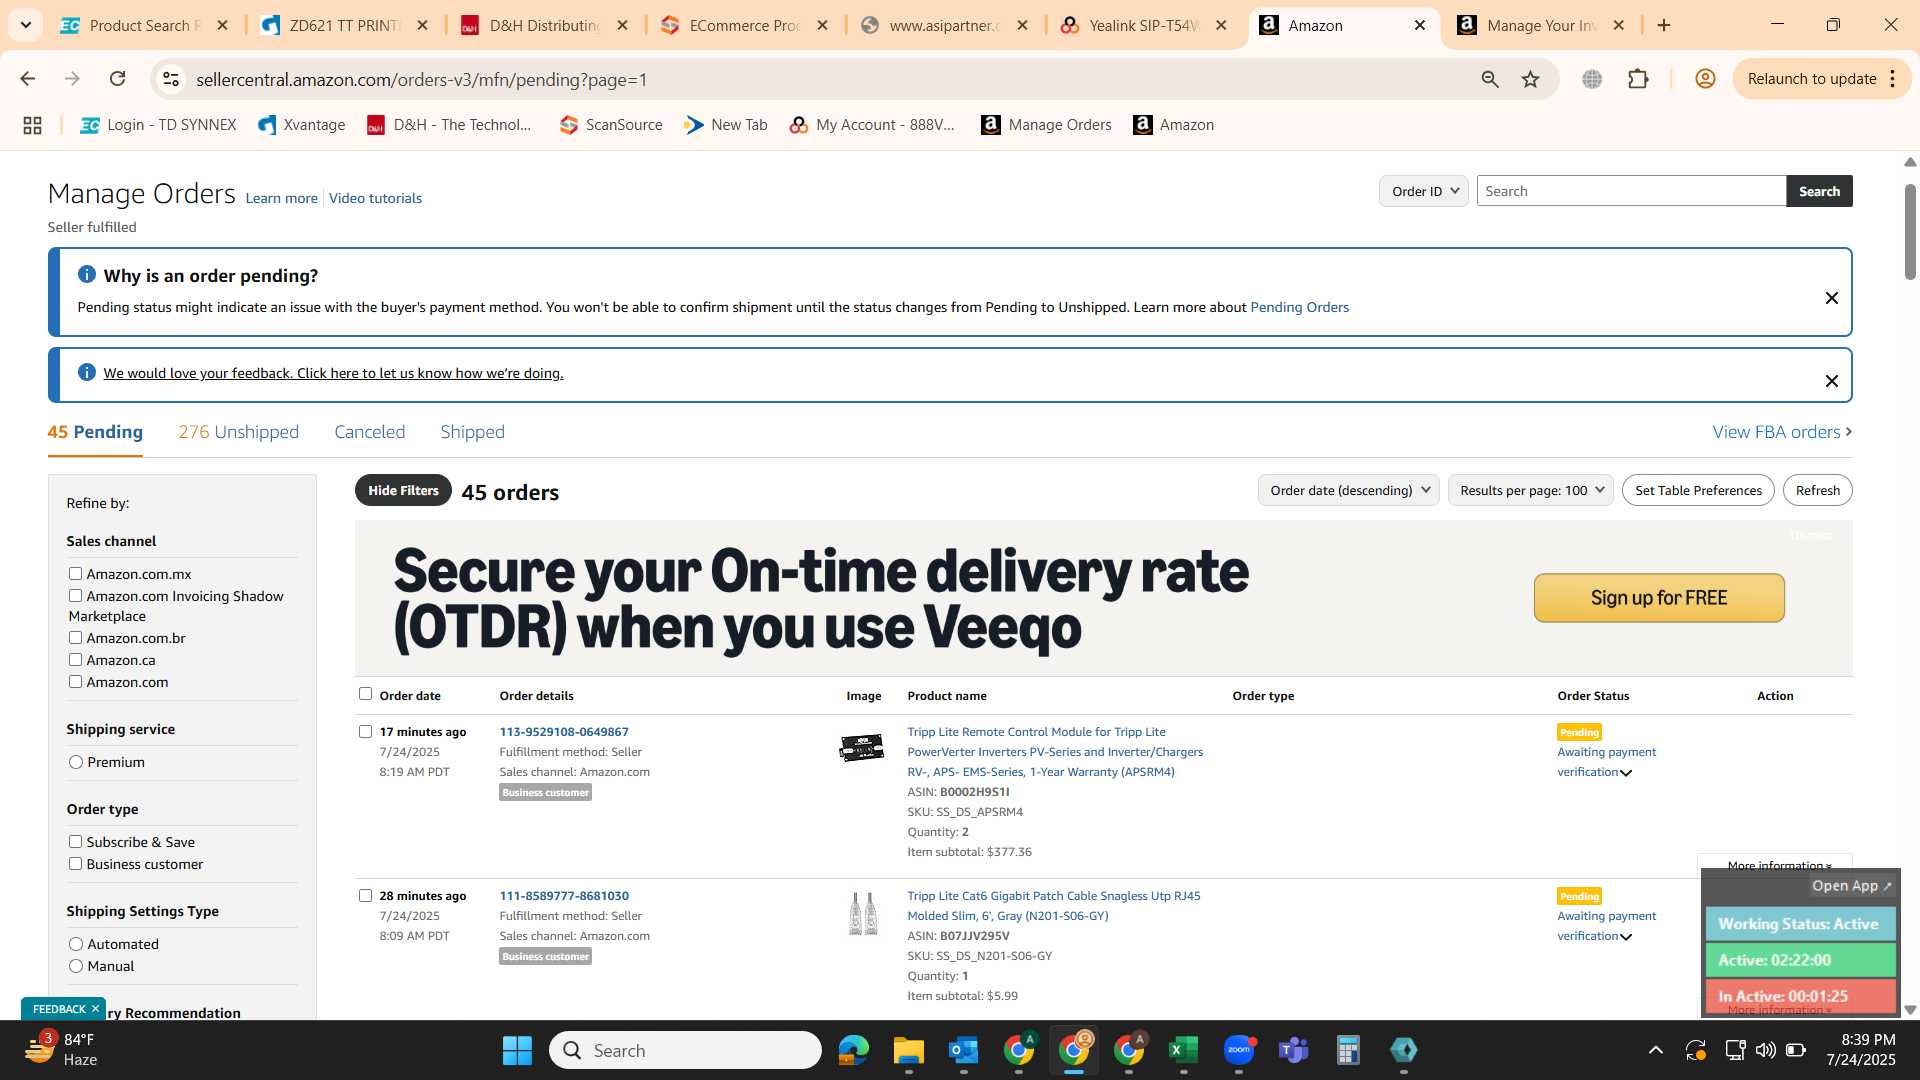Click the Search button for orders

point(1819,191)
